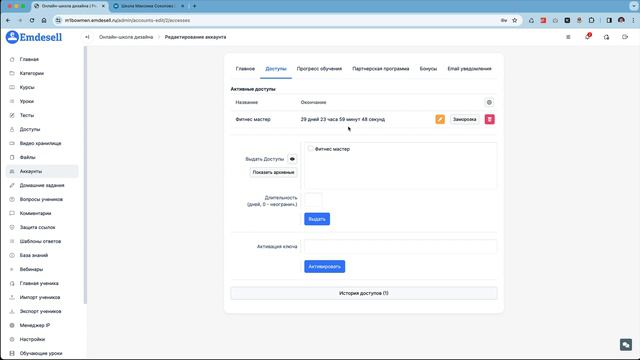Toggle the eye icon next to Выдать Доступы

coord(292,159)
